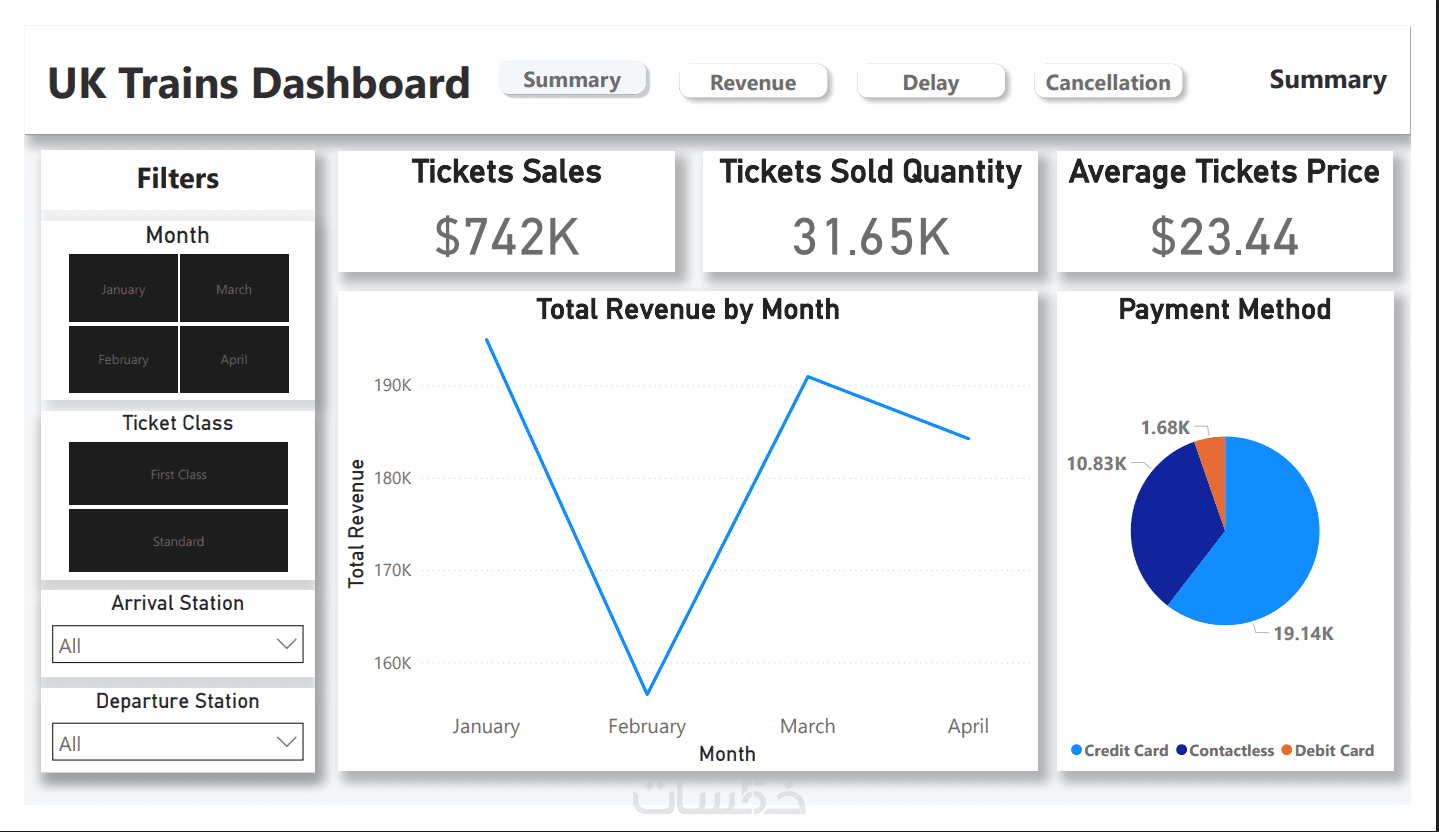The image size is (1439, 832).
Task: Click the Debit Card legend marker
Action: 1287,750
